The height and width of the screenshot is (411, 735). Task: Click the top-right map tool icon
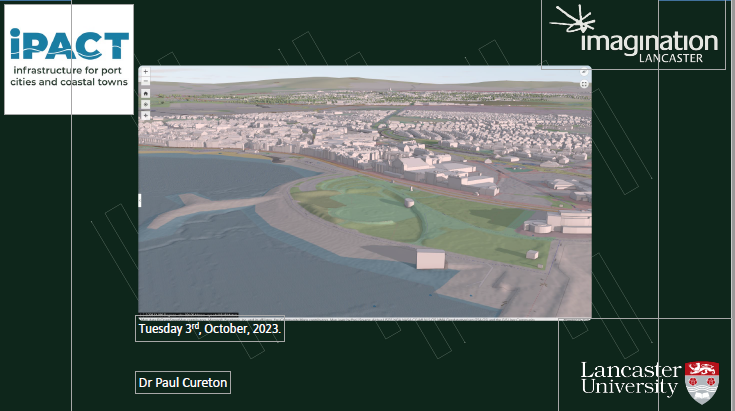(x=583, y=73)
